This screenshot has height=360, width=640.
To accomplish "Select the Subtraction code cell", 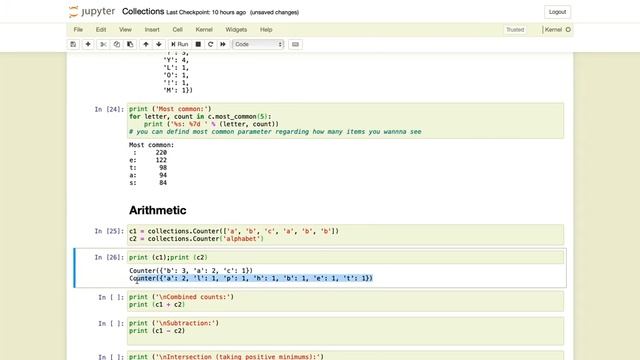I will tap(345, 331).
